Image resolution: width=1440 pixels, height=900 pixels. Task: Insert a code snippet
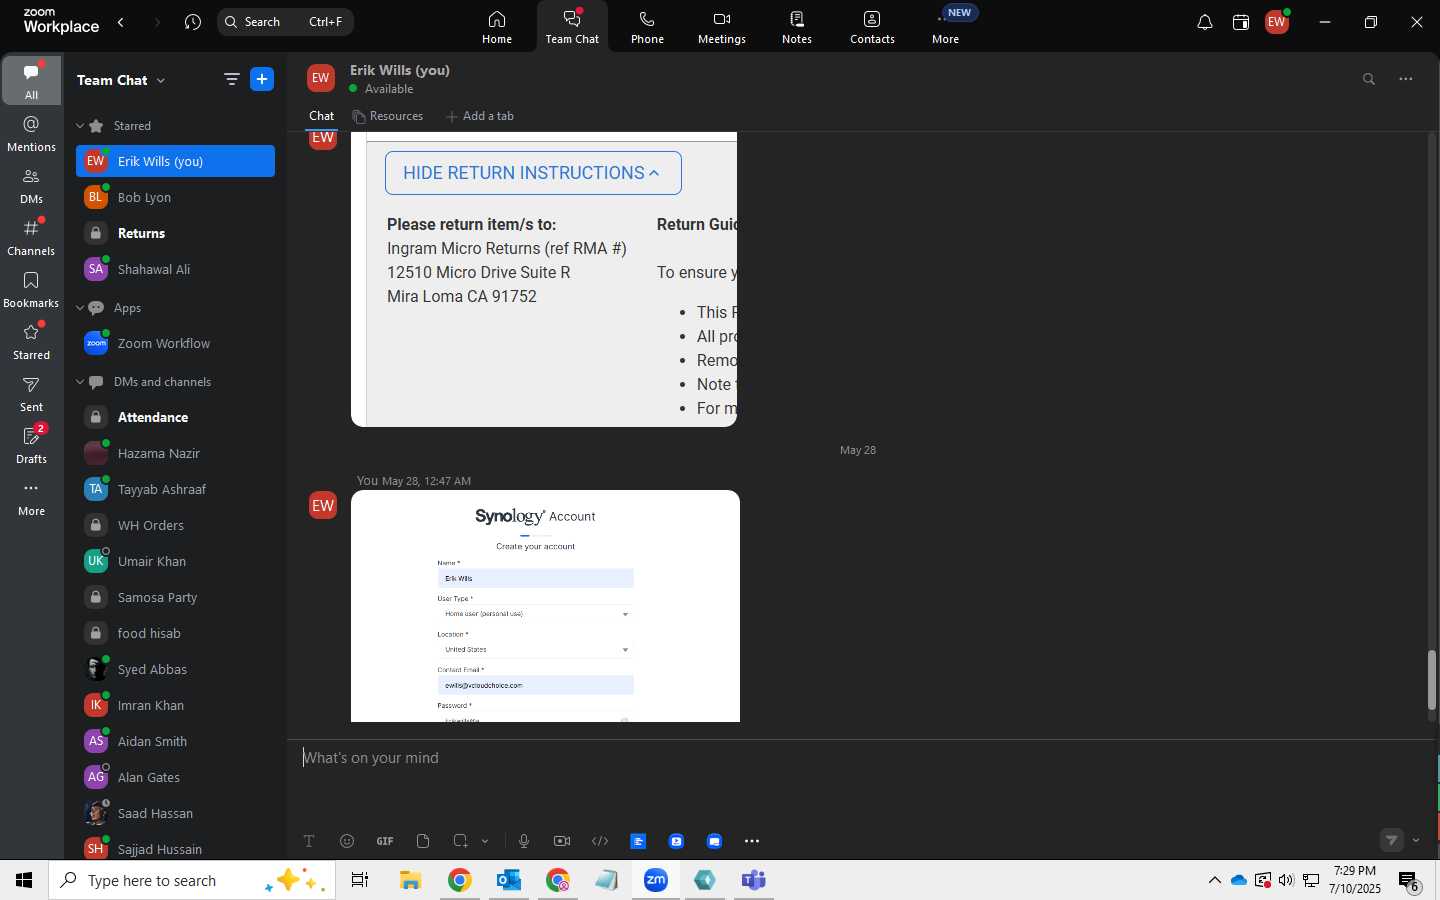600,841
